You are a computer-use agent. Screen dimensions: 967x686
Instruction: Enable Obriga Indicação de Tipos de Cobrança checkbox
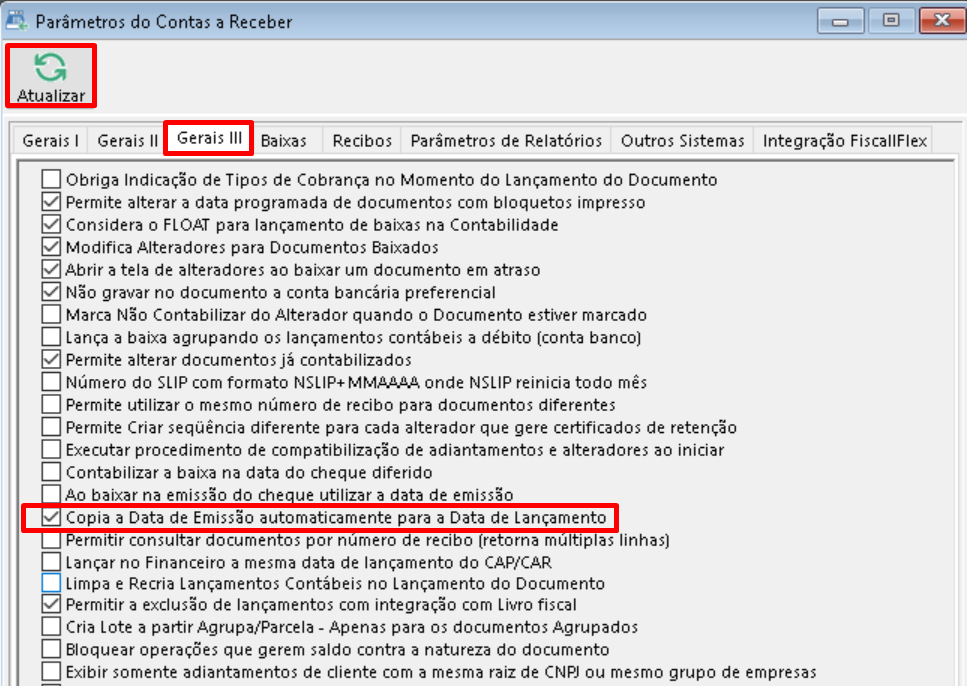51,180
